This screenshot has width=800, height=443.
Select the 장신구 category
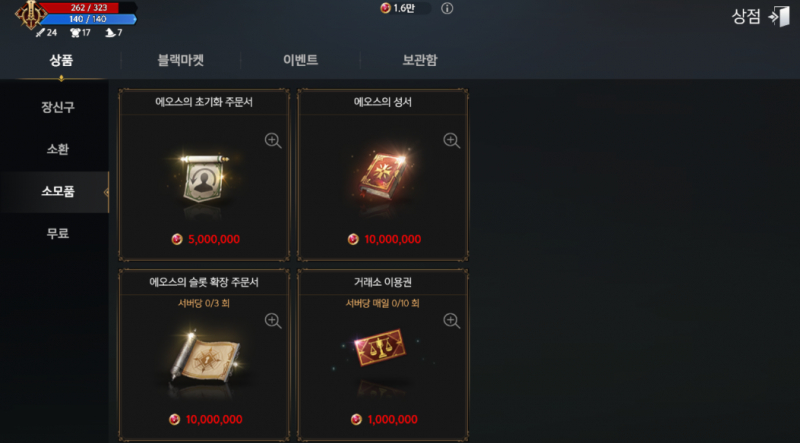(x=58, y=107)
